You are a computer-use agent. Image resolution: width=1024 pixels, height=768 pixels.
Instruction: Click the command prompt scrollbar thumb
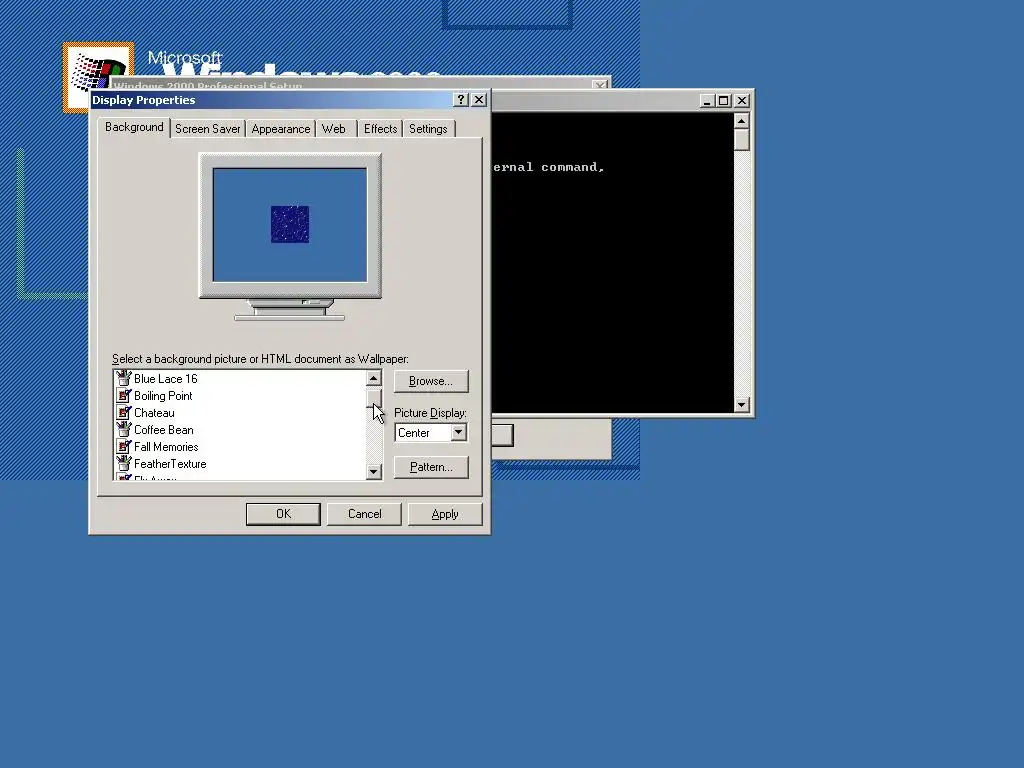[741, 140]
